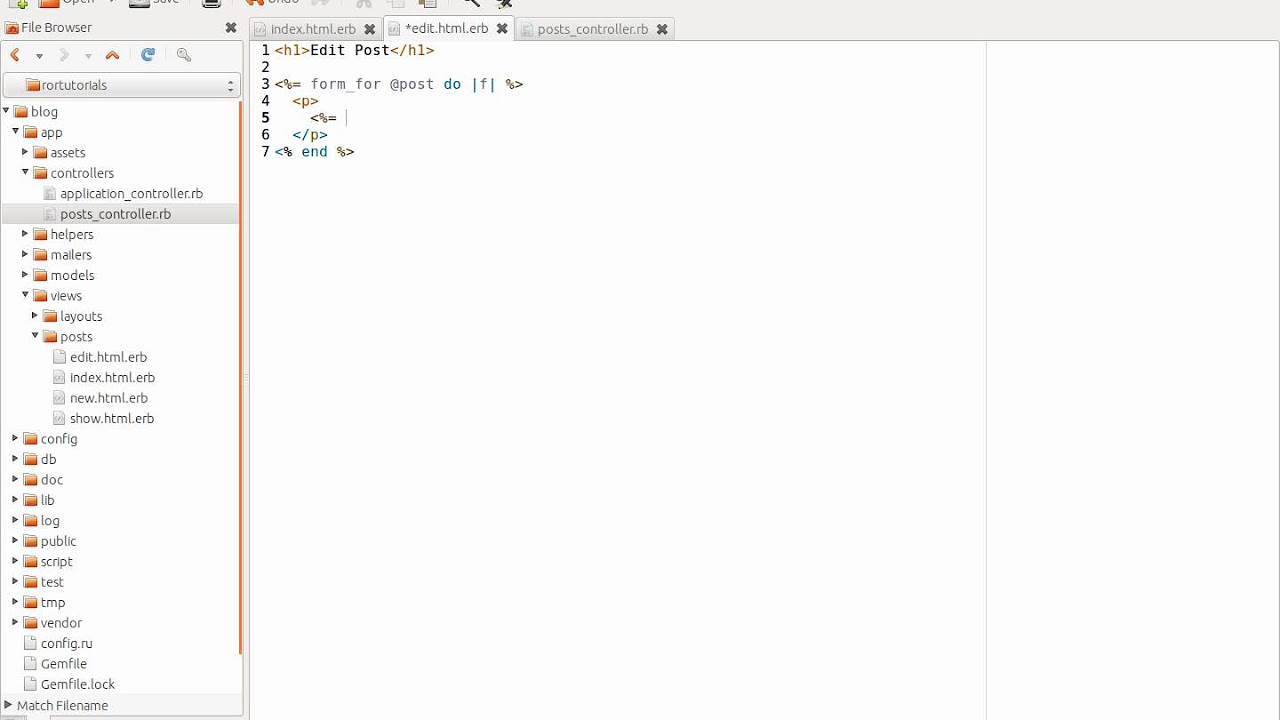Screen dimensions: 1280x720
Task: Click the 'Edit Post' heading code line
Action: click(x=354, y=50)
